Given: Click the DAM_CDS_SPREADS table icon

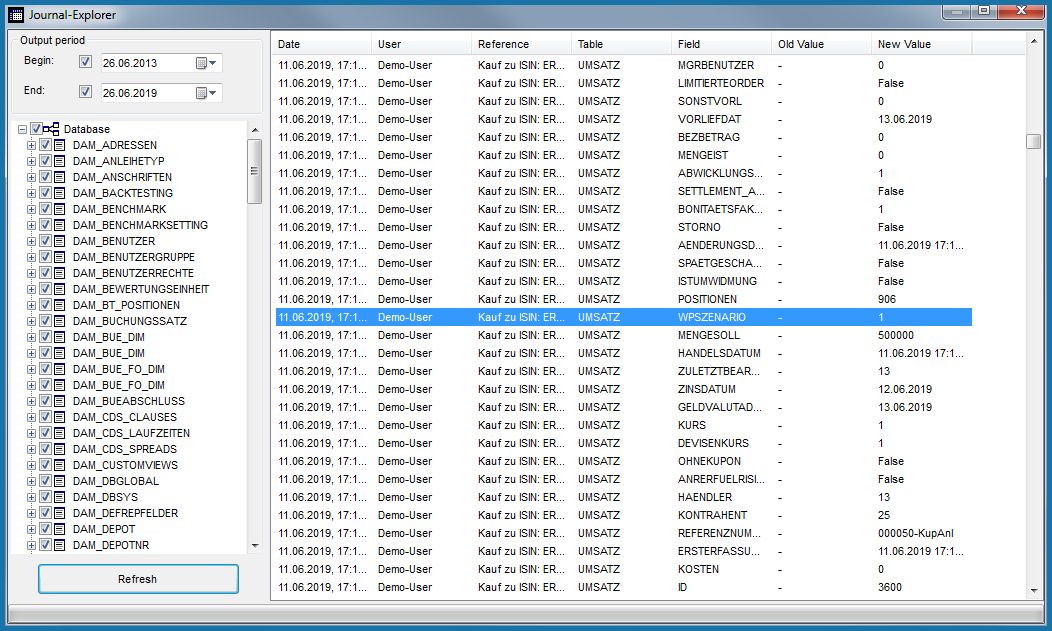Looking at the screenshot, I should click(x=60, y=449).
